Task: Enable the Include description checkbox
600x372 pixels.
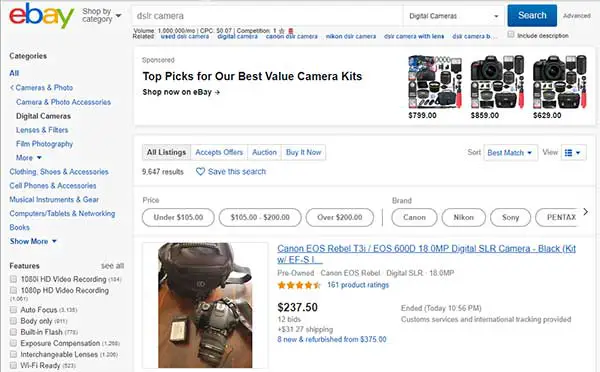Action: click(x=511, y=35)
